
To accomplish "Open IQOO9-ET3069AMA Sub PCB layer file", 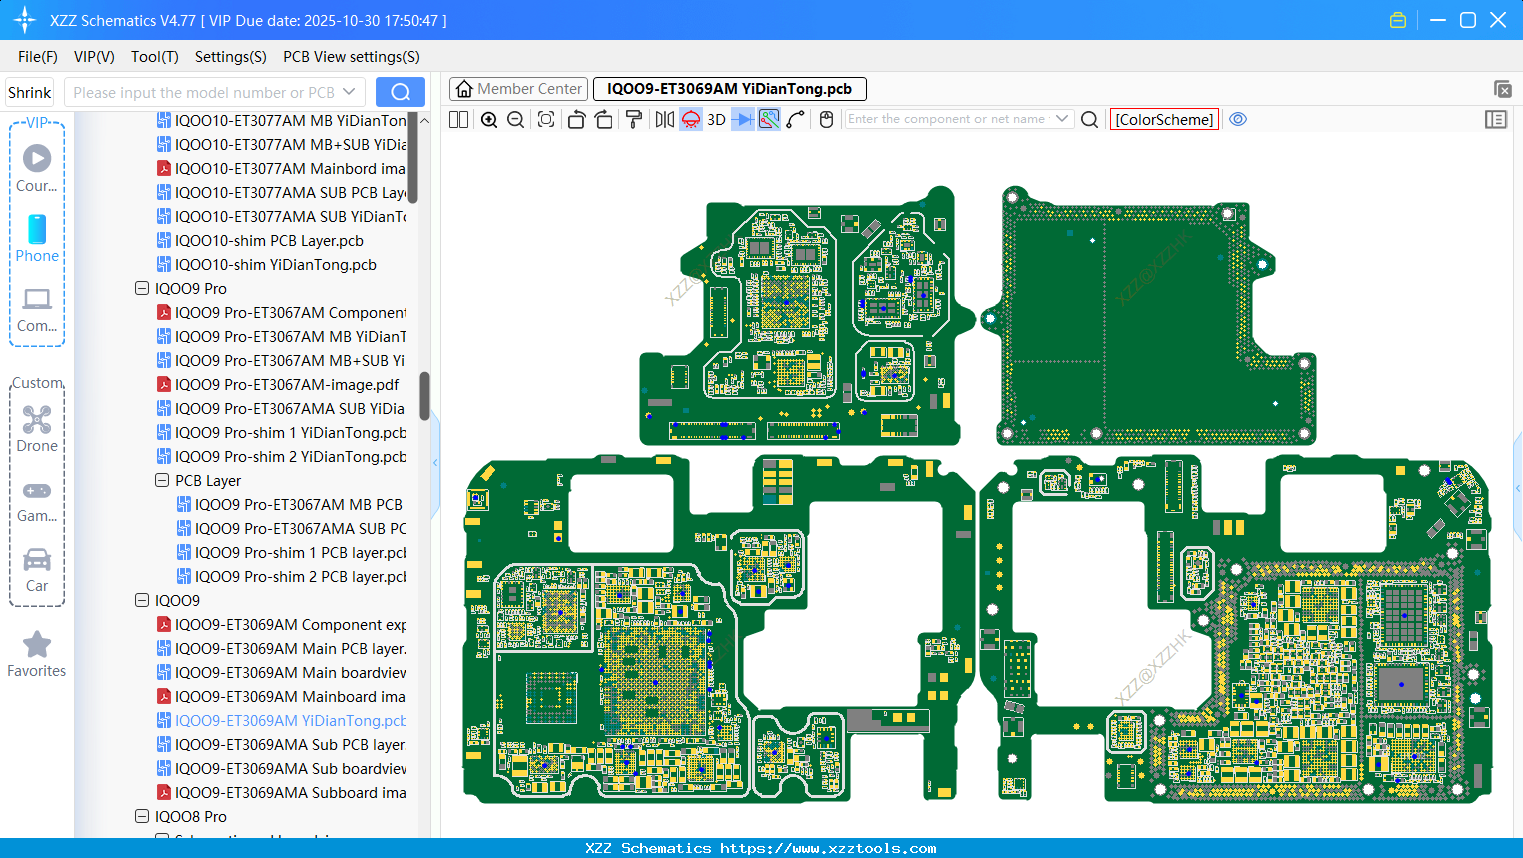I will (281, 744).
